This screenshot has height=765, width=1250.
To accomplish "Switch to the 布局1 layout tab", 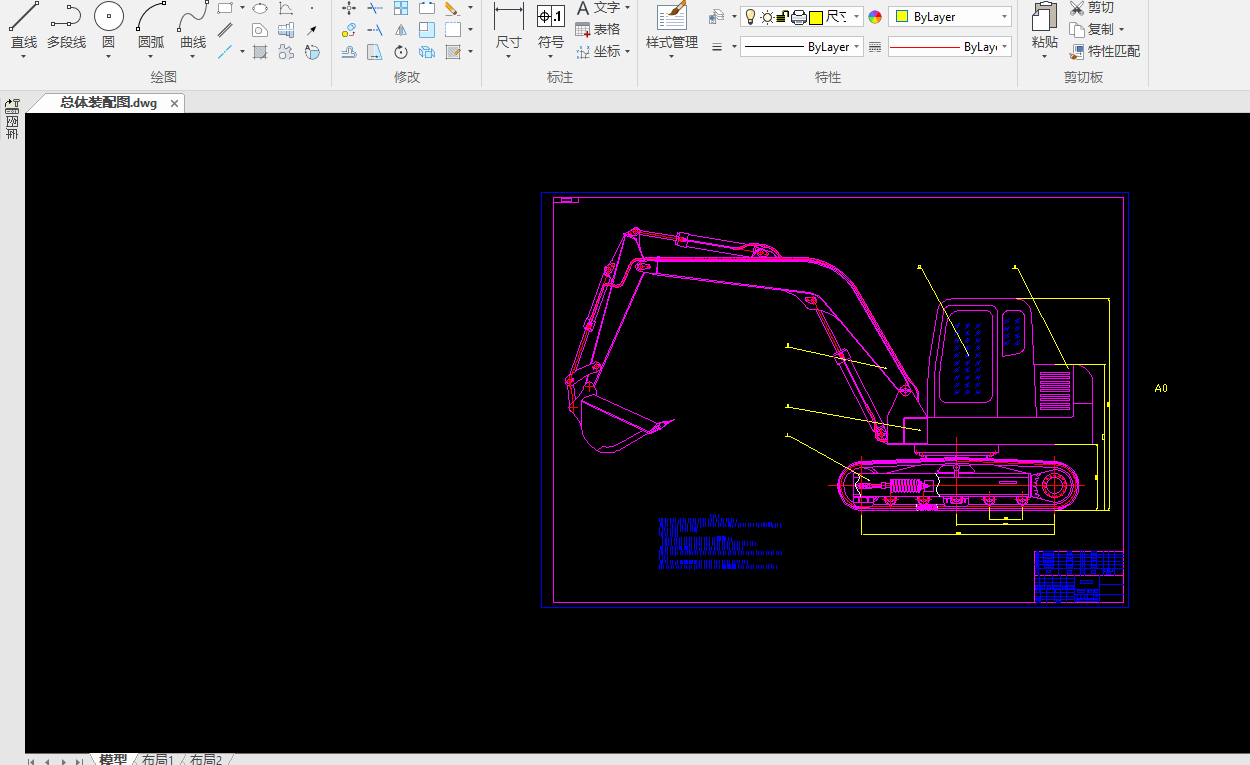I will tap(157, 760).
